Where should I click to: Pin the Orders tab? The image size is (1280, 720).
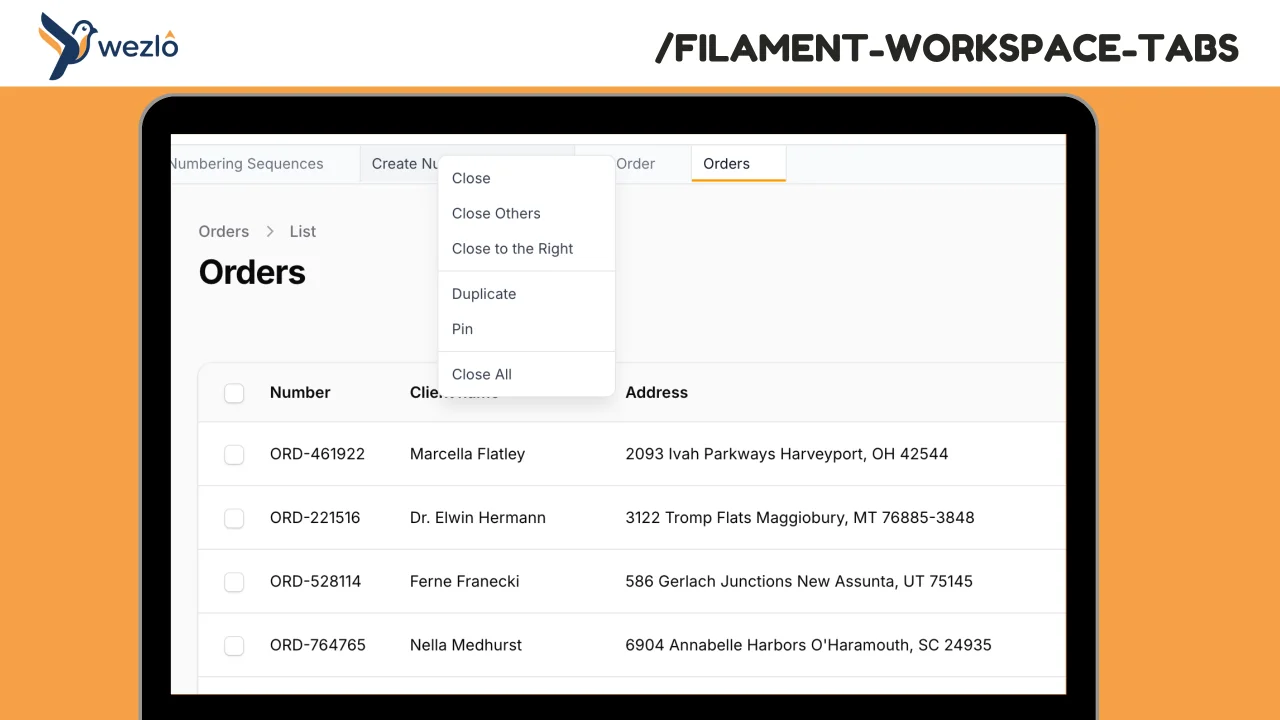point(462,328)
